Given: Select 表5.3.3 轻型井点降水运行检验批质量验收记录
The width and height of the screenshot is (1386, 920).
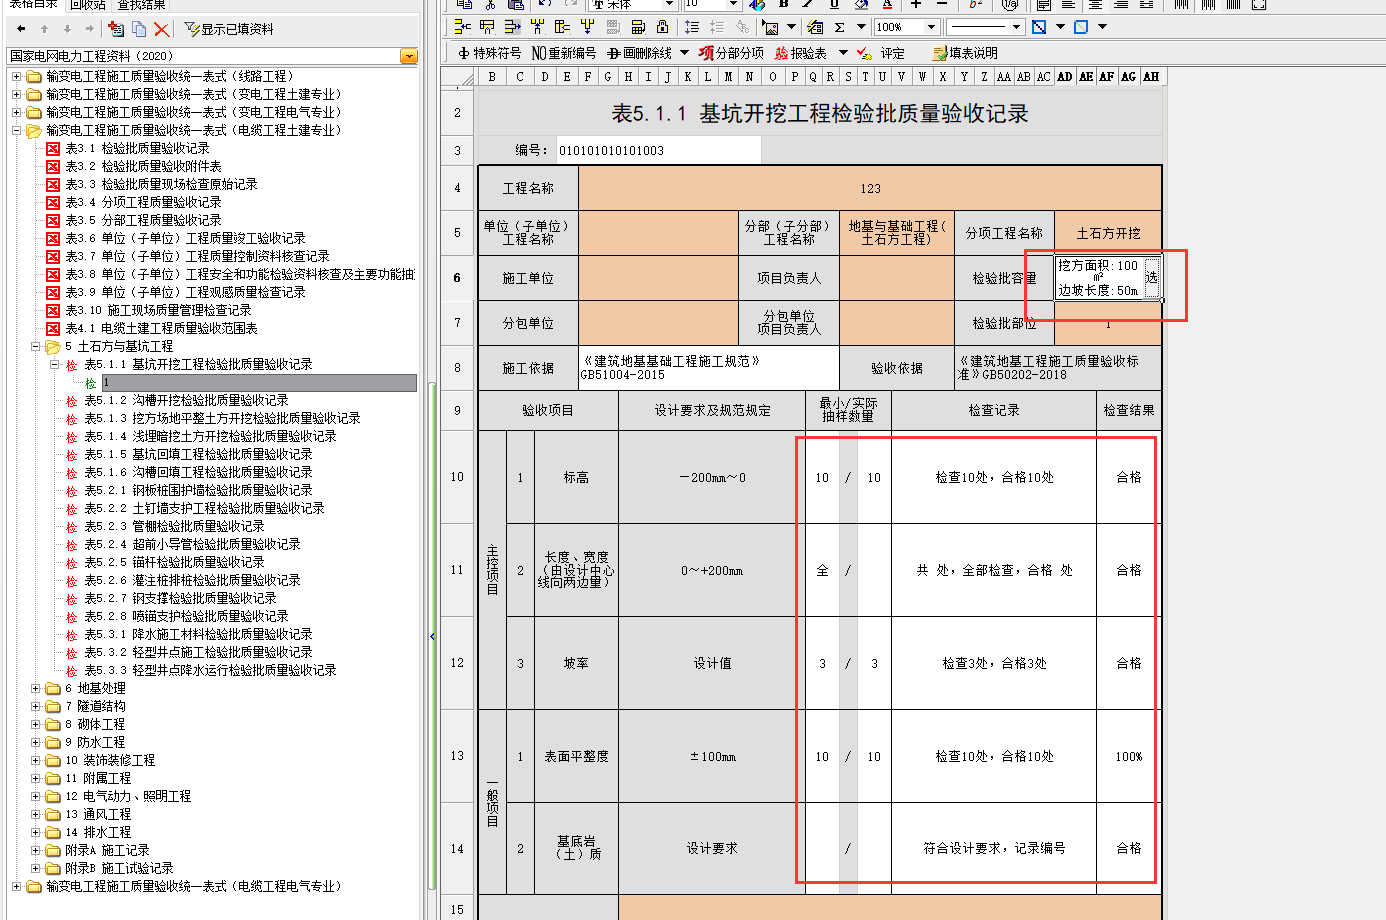Looking at the screenshot, I should (210, 670).
